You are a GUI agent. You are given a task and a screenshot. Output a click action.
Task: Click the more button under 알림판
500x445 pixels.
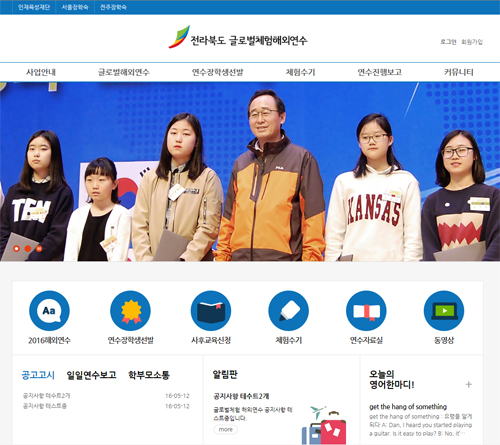coord(226,429)
